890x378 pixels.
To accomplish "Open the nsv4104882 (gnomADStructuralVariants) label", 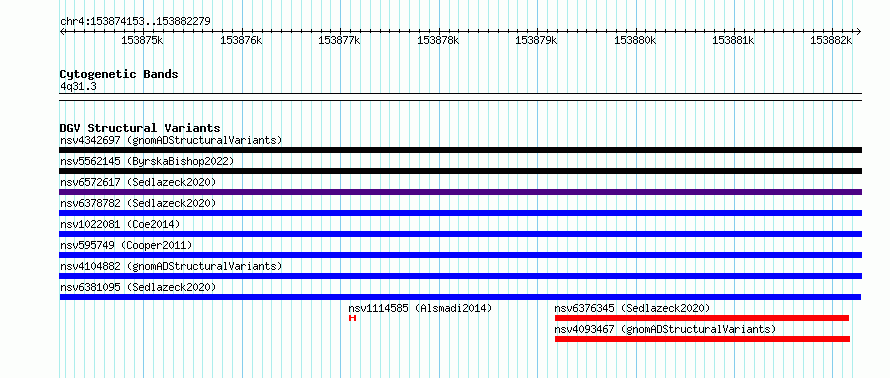I will coord(171,266).
